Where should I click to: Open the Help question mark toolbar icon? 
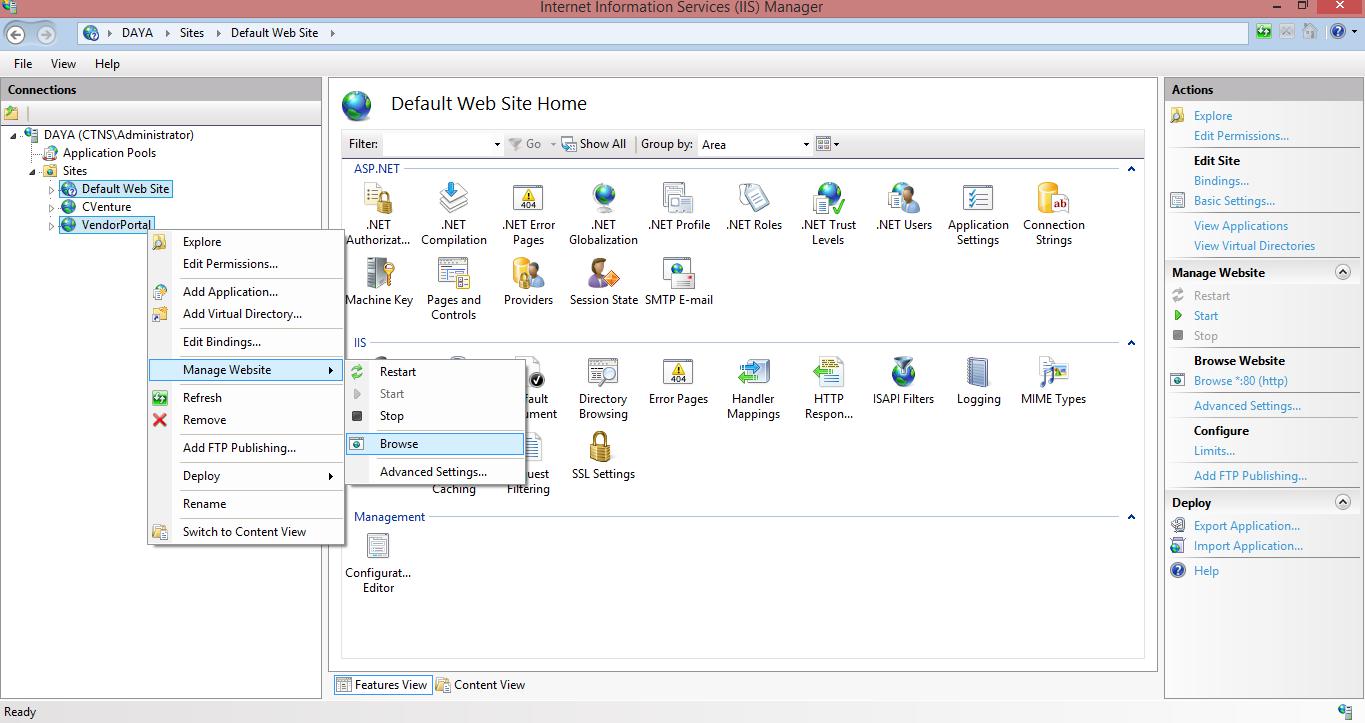(x=1338, y=32)
